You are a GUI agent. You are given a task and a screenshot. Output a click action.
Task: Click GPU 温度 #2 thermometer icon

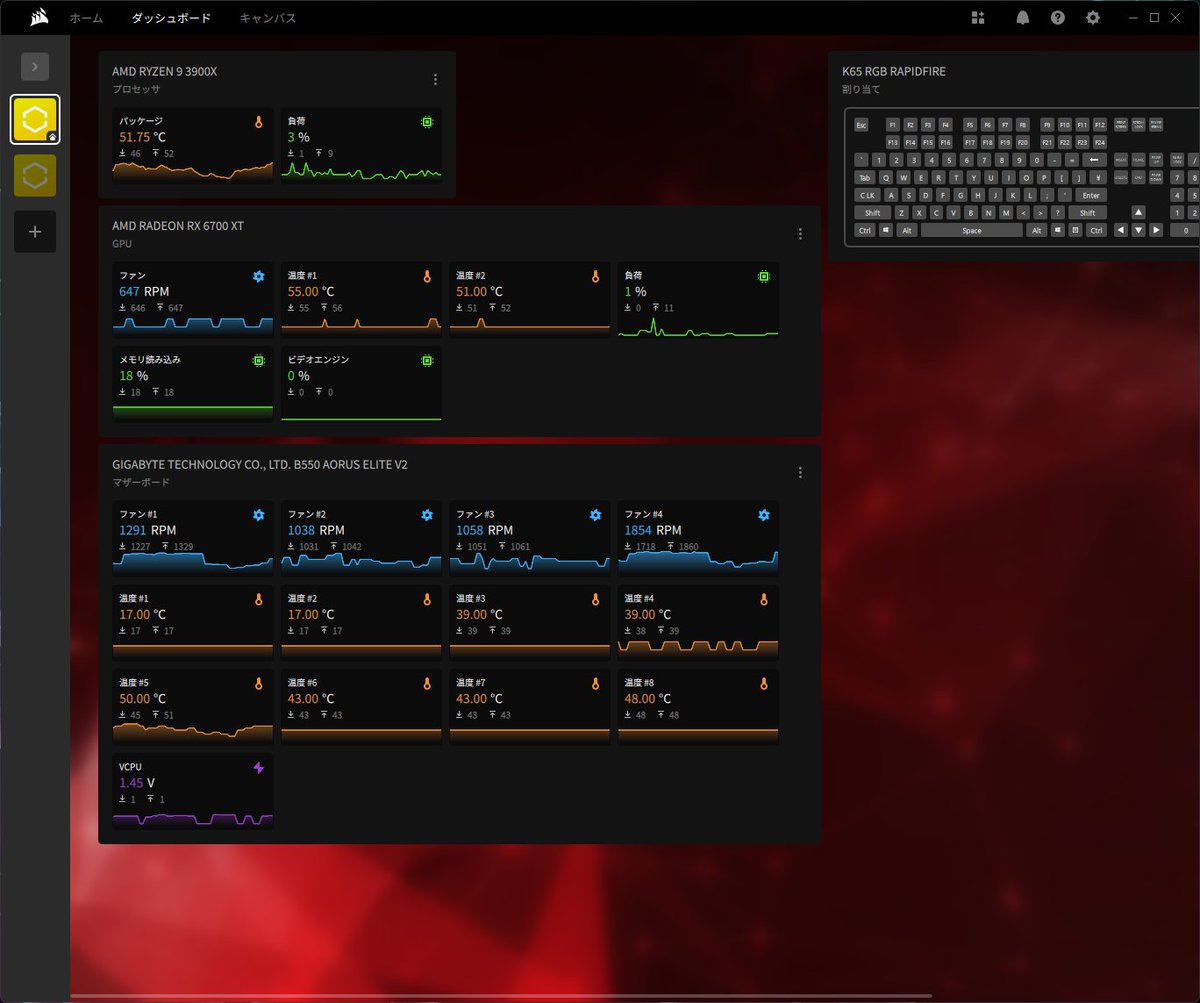pyautogui.click(x=595, y=276)
